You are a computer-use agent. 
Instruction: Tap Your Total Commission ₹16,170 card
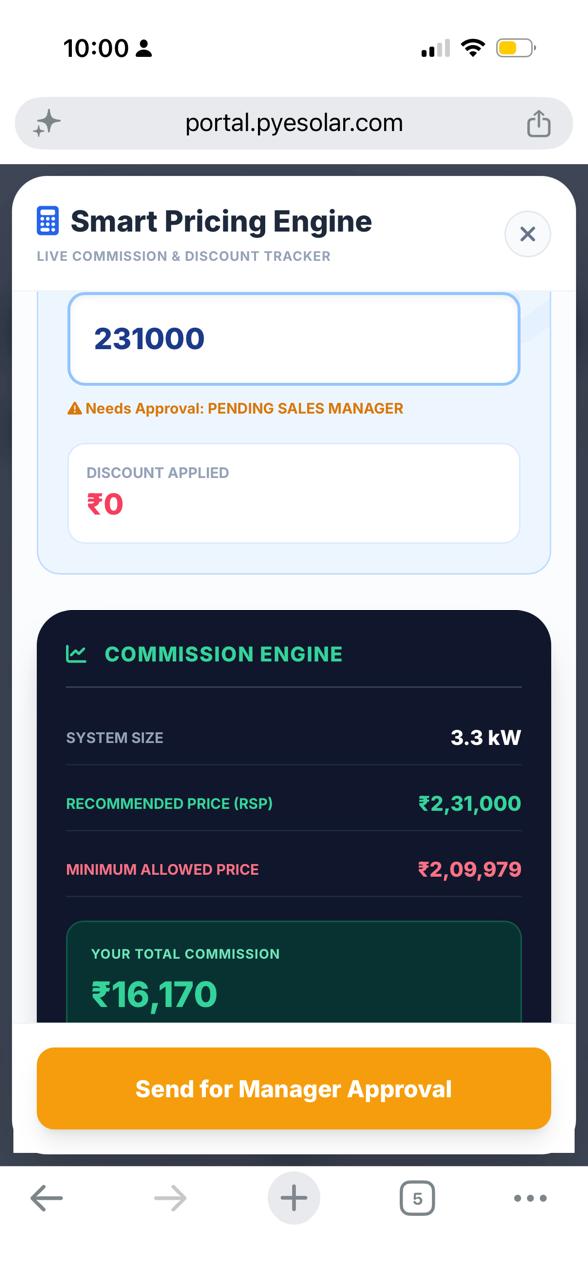(x=294, y=972)
